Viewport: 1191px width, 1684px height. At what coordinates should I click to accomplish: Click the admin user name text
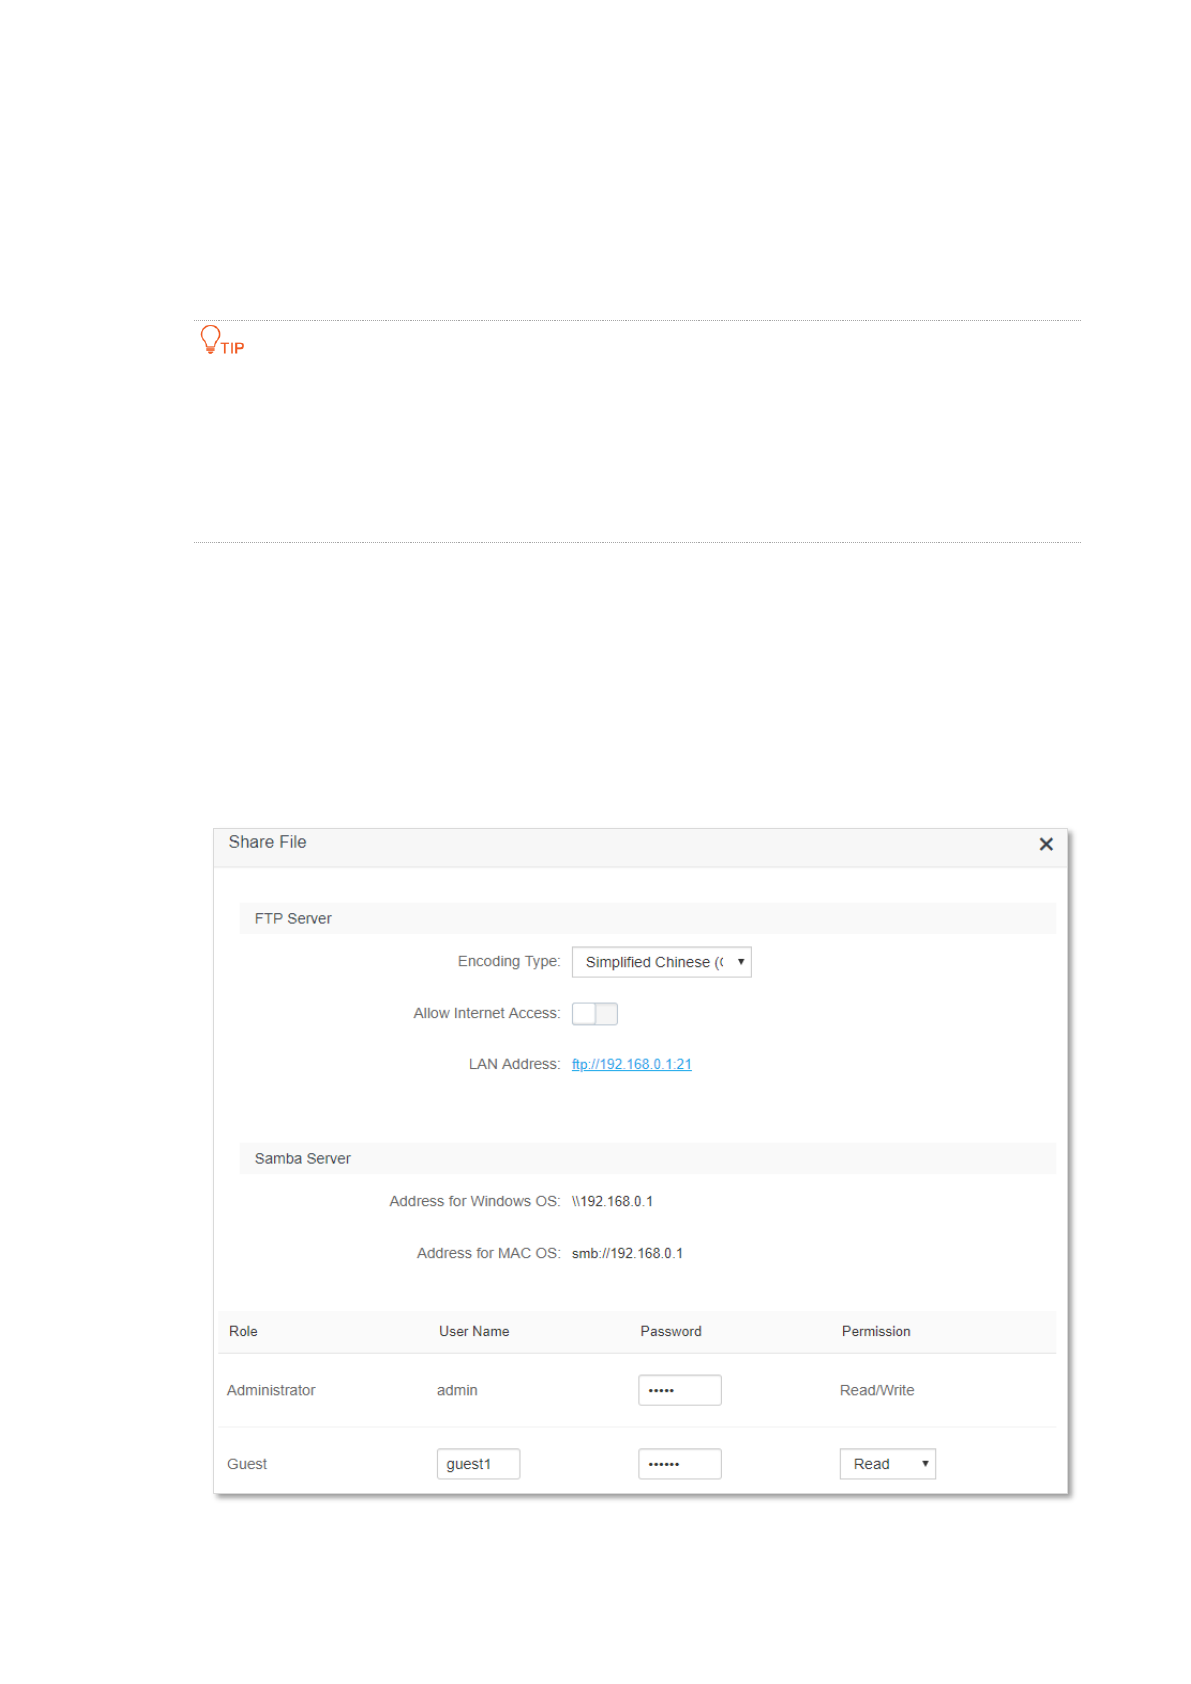(x=457, y=1390)
